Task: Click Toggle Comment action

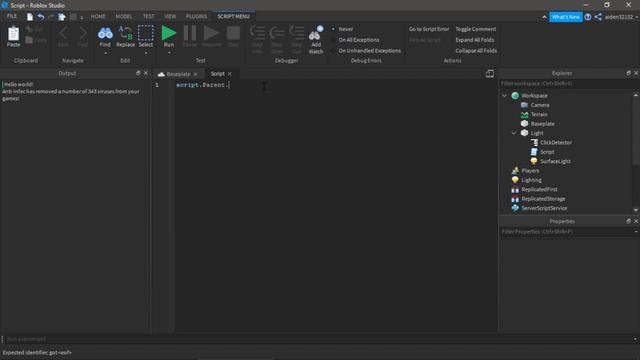Action: [x=476, y=29]
